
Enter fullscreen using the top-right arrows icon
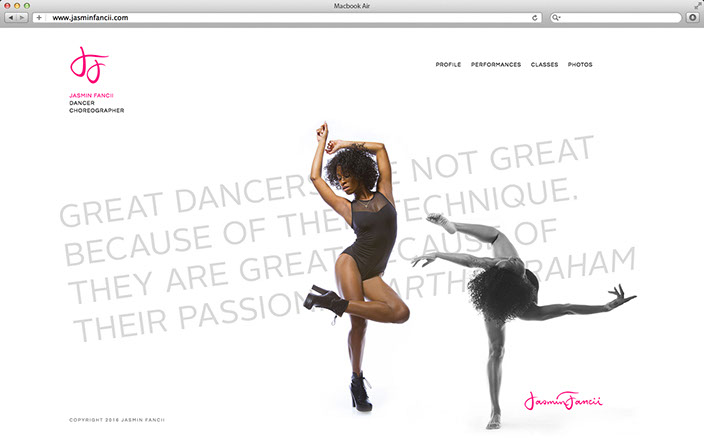(x=697, y=5)
